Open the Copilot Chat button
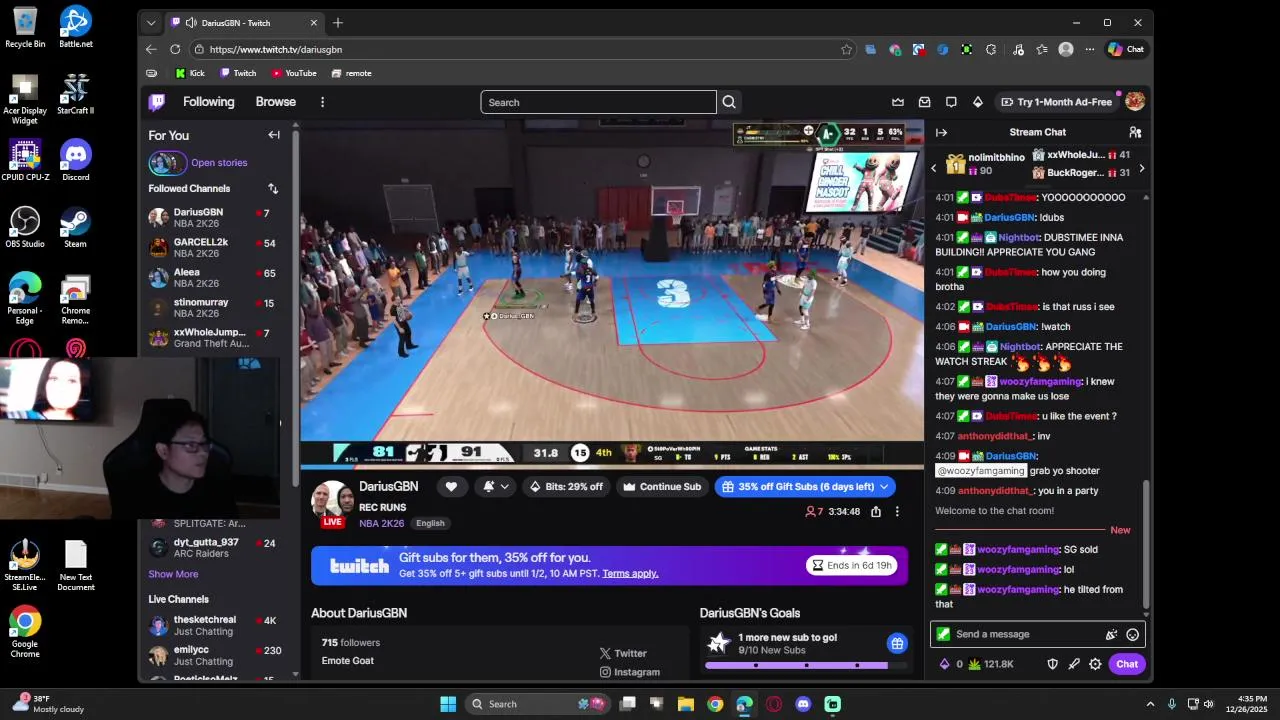 [x=1126, y=49]
